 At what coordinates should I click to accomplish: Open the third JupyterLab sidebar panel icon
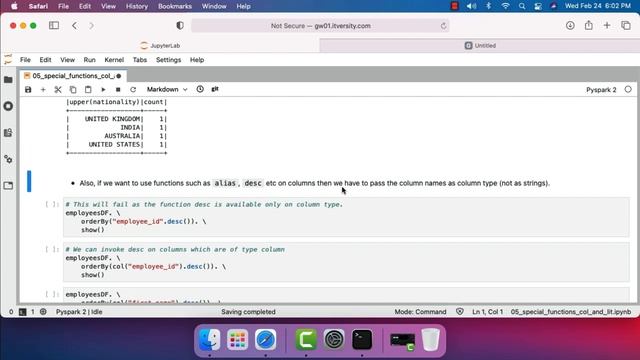(8, 133)
